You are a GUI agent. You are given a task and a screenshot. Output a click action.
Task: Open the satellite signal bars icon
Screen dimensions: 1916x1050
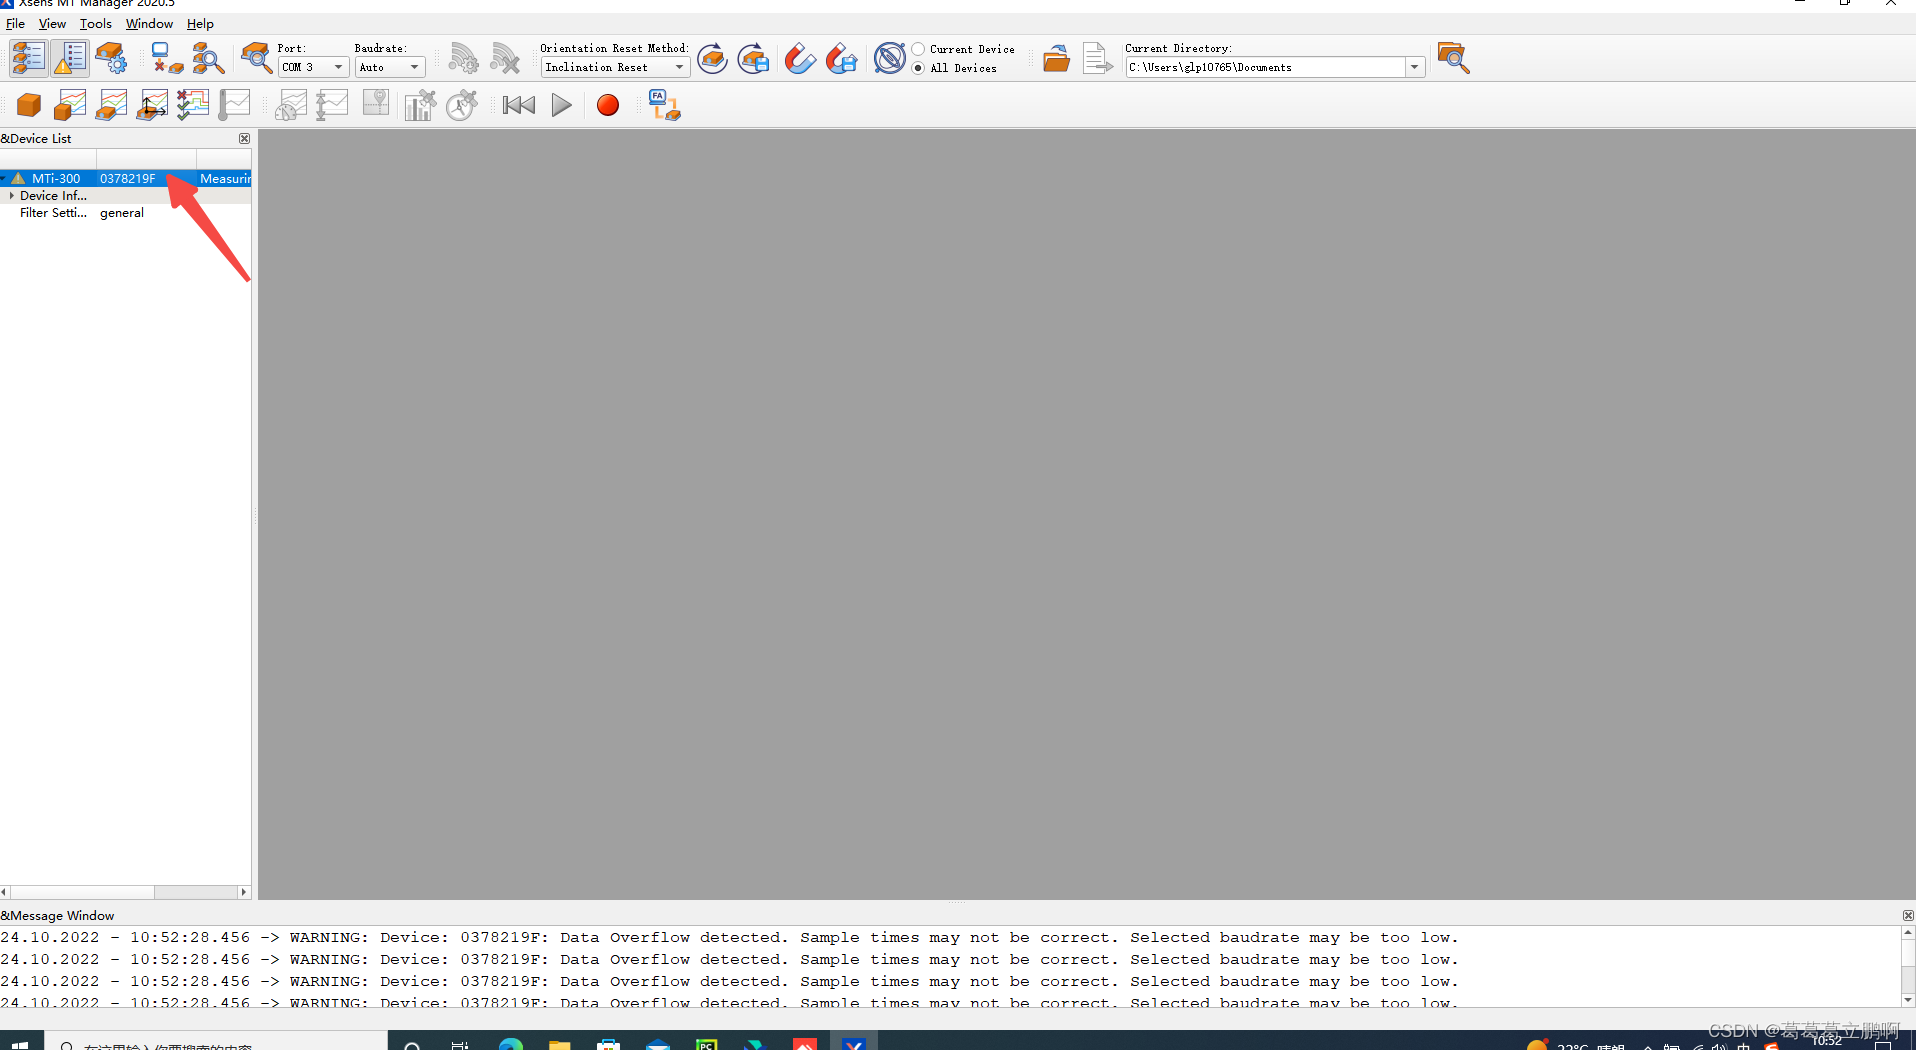420,105
